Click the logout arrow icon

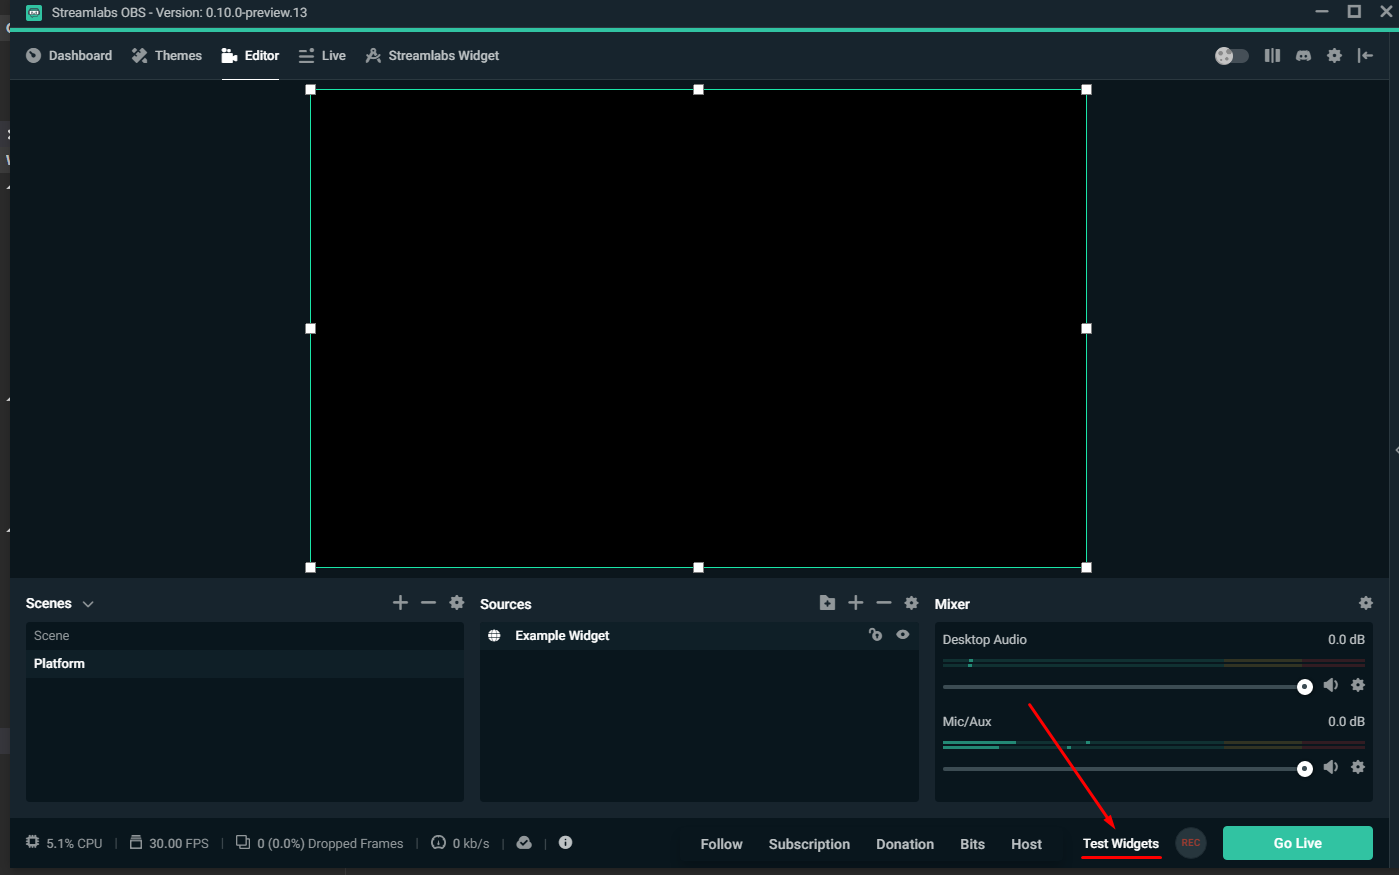(x=1365, y=56)
